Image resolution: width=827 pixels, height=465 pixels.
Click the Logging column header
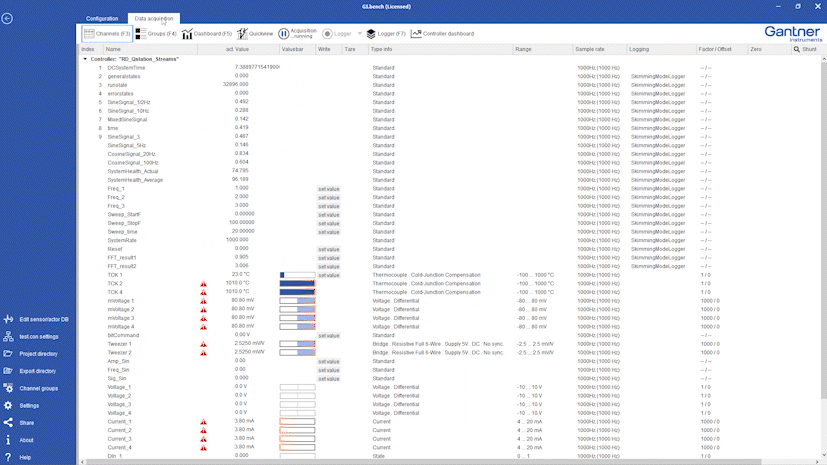tap(661, 49)
